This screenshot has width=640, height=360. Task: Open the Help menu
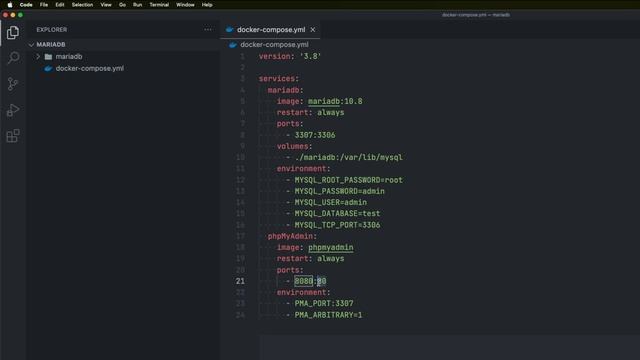tap(207, 5)
